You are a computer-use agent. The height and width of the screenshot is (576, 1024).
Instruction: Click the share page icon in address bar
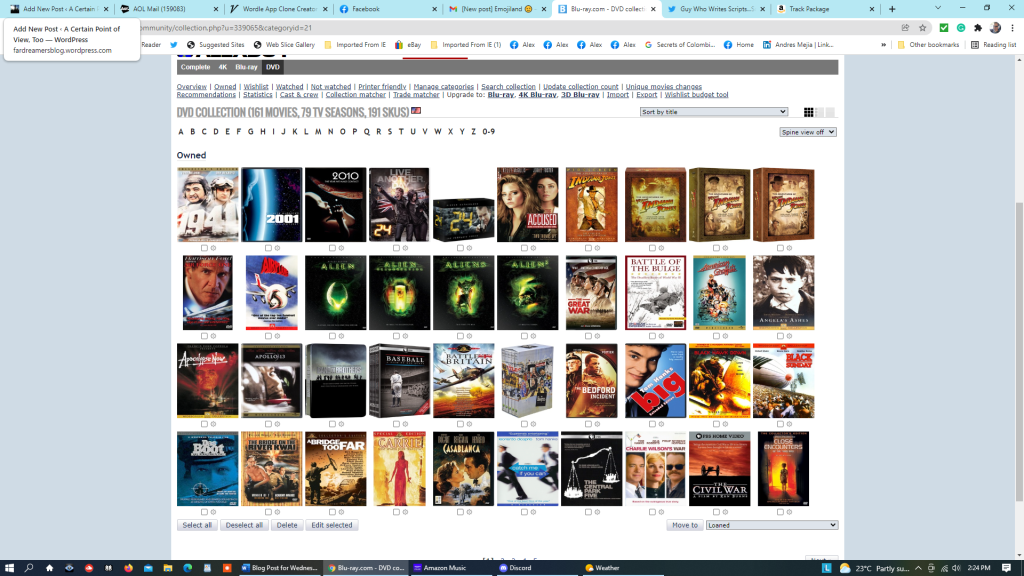click(x=905, y=27)
